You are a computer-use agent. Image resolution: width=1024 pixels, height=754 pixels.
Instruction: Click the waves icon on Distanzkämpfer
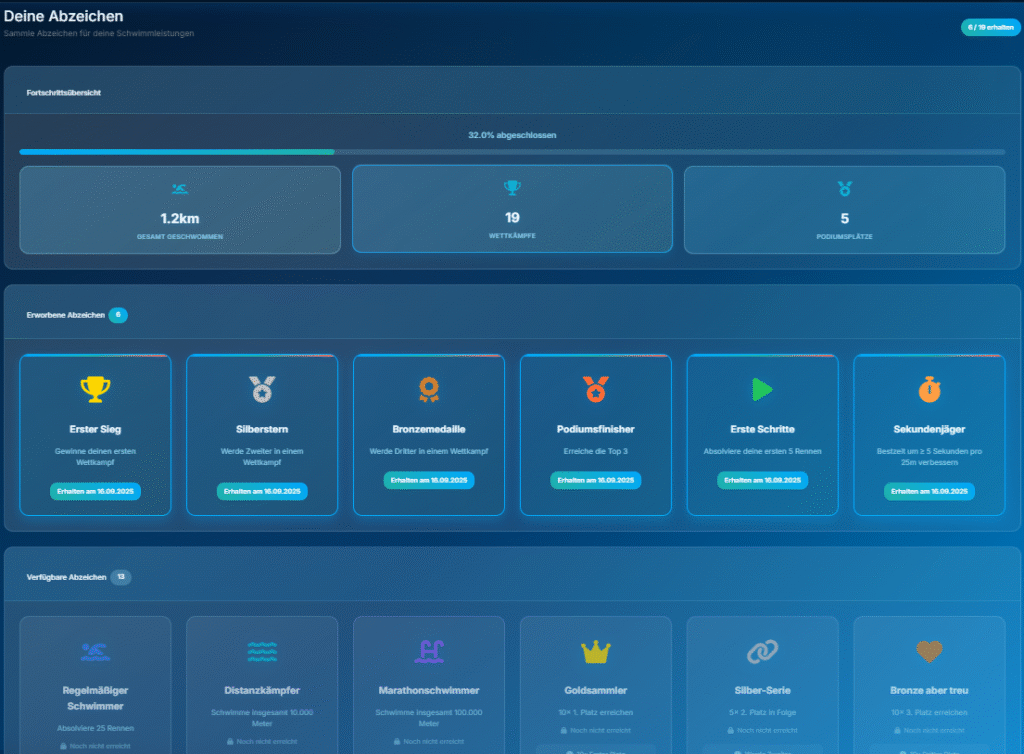coord(262,652)
